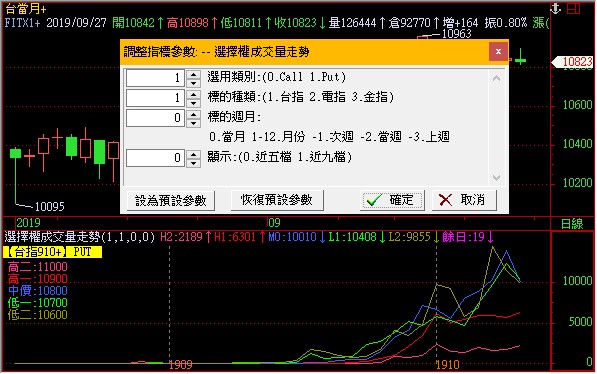Viewport: 597px width, 374px height.
Task: Click the 日線 period label
Action: [572, 224]
